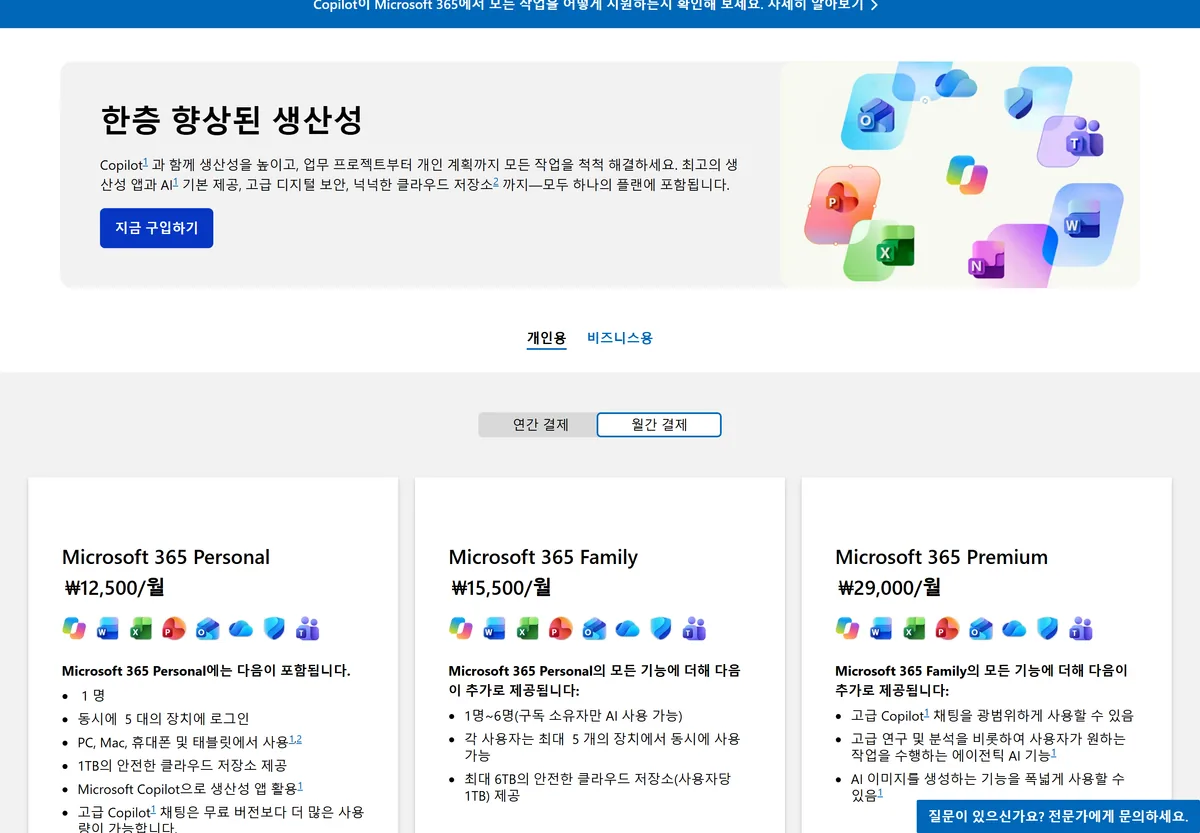Open the 전문가에게 문의하세요 chat button

pyautogui.click(x=1058, y=815)
